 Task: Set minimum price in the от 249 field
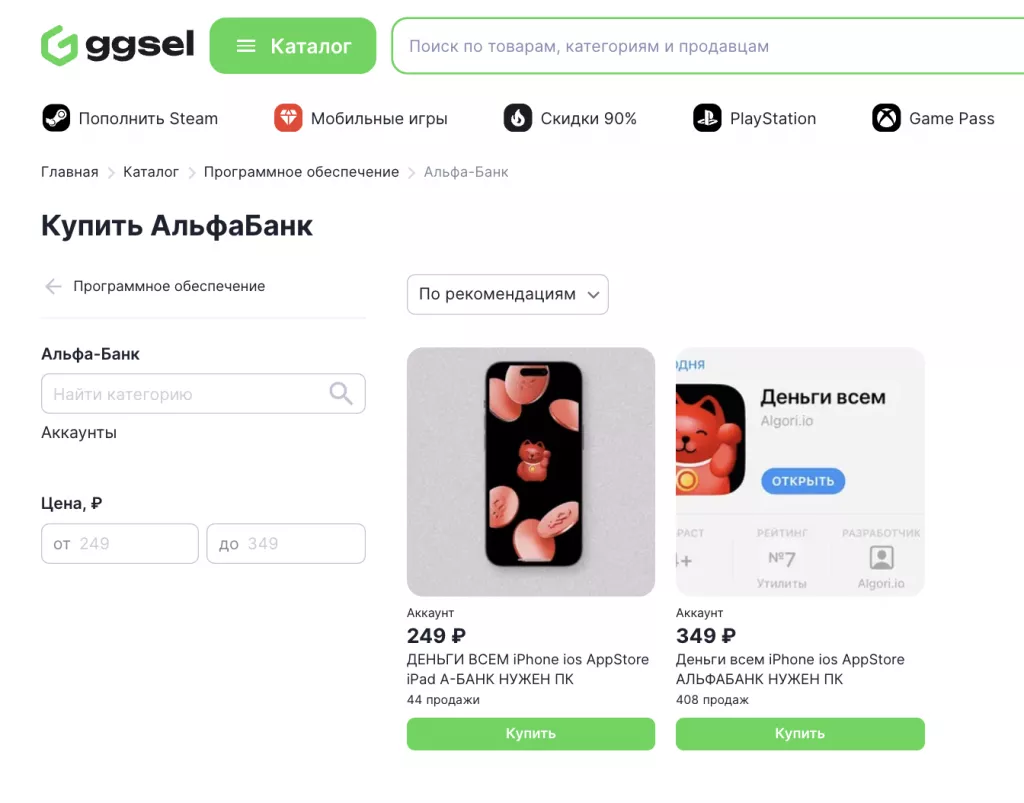(x=119, y=543)
